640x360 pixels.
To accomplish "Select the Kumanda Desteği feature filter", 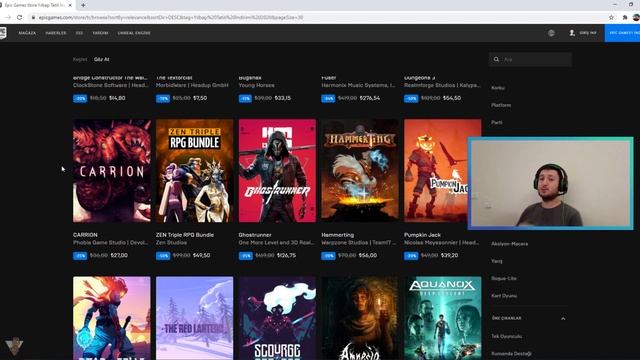I will coord(511,354).
